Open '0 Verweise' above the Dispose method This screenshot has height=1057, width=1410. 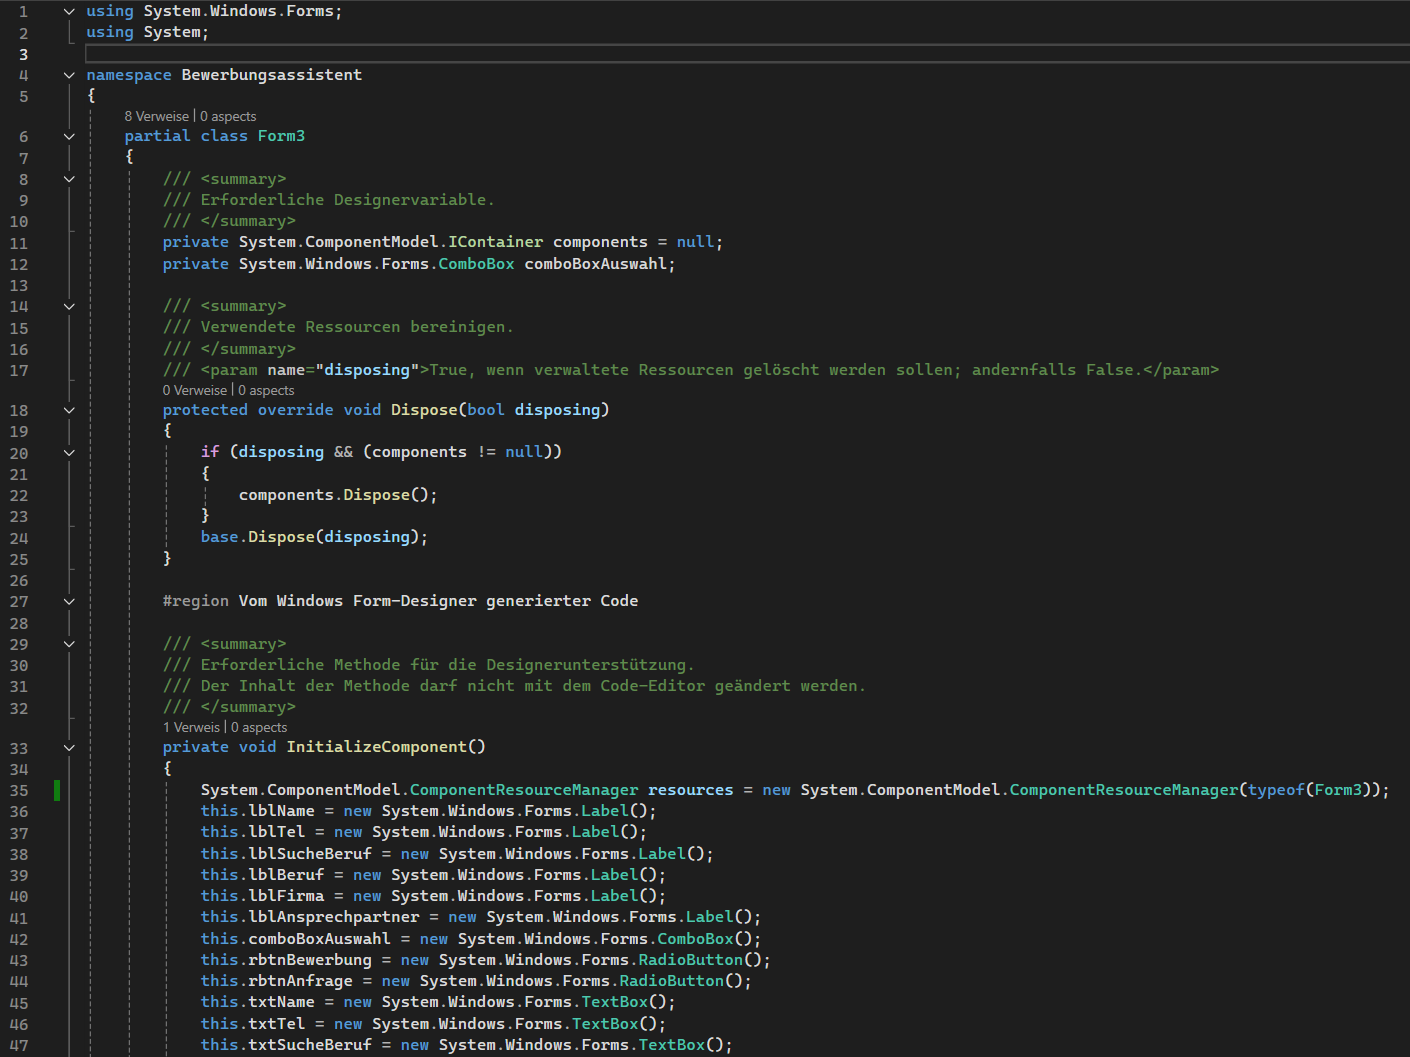point(195,391)
